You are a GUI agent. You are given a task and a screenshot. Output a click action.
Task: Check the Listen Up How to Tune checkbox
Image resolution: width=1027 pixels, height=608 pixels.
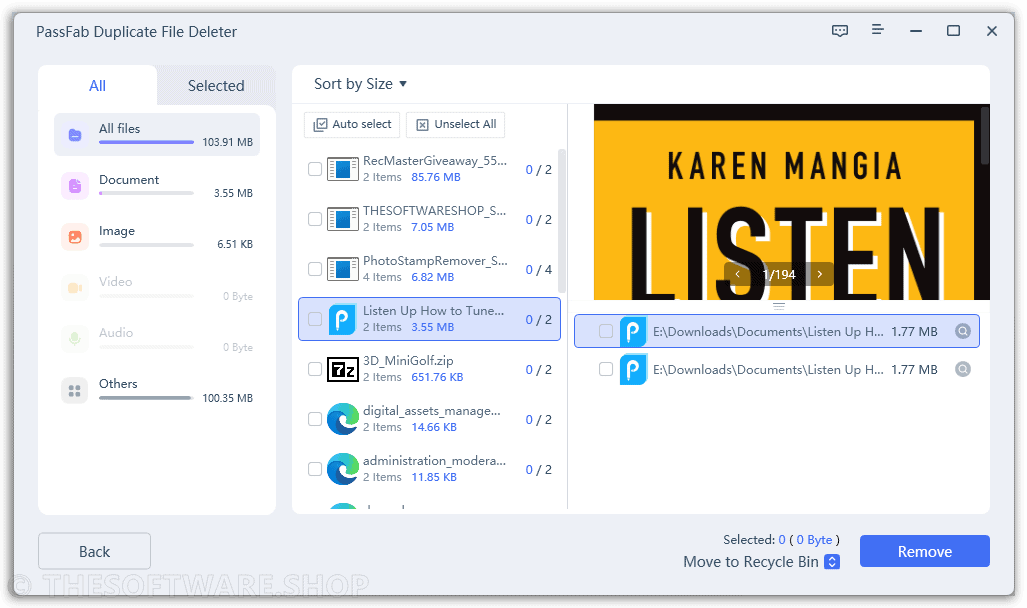[315, 319]
